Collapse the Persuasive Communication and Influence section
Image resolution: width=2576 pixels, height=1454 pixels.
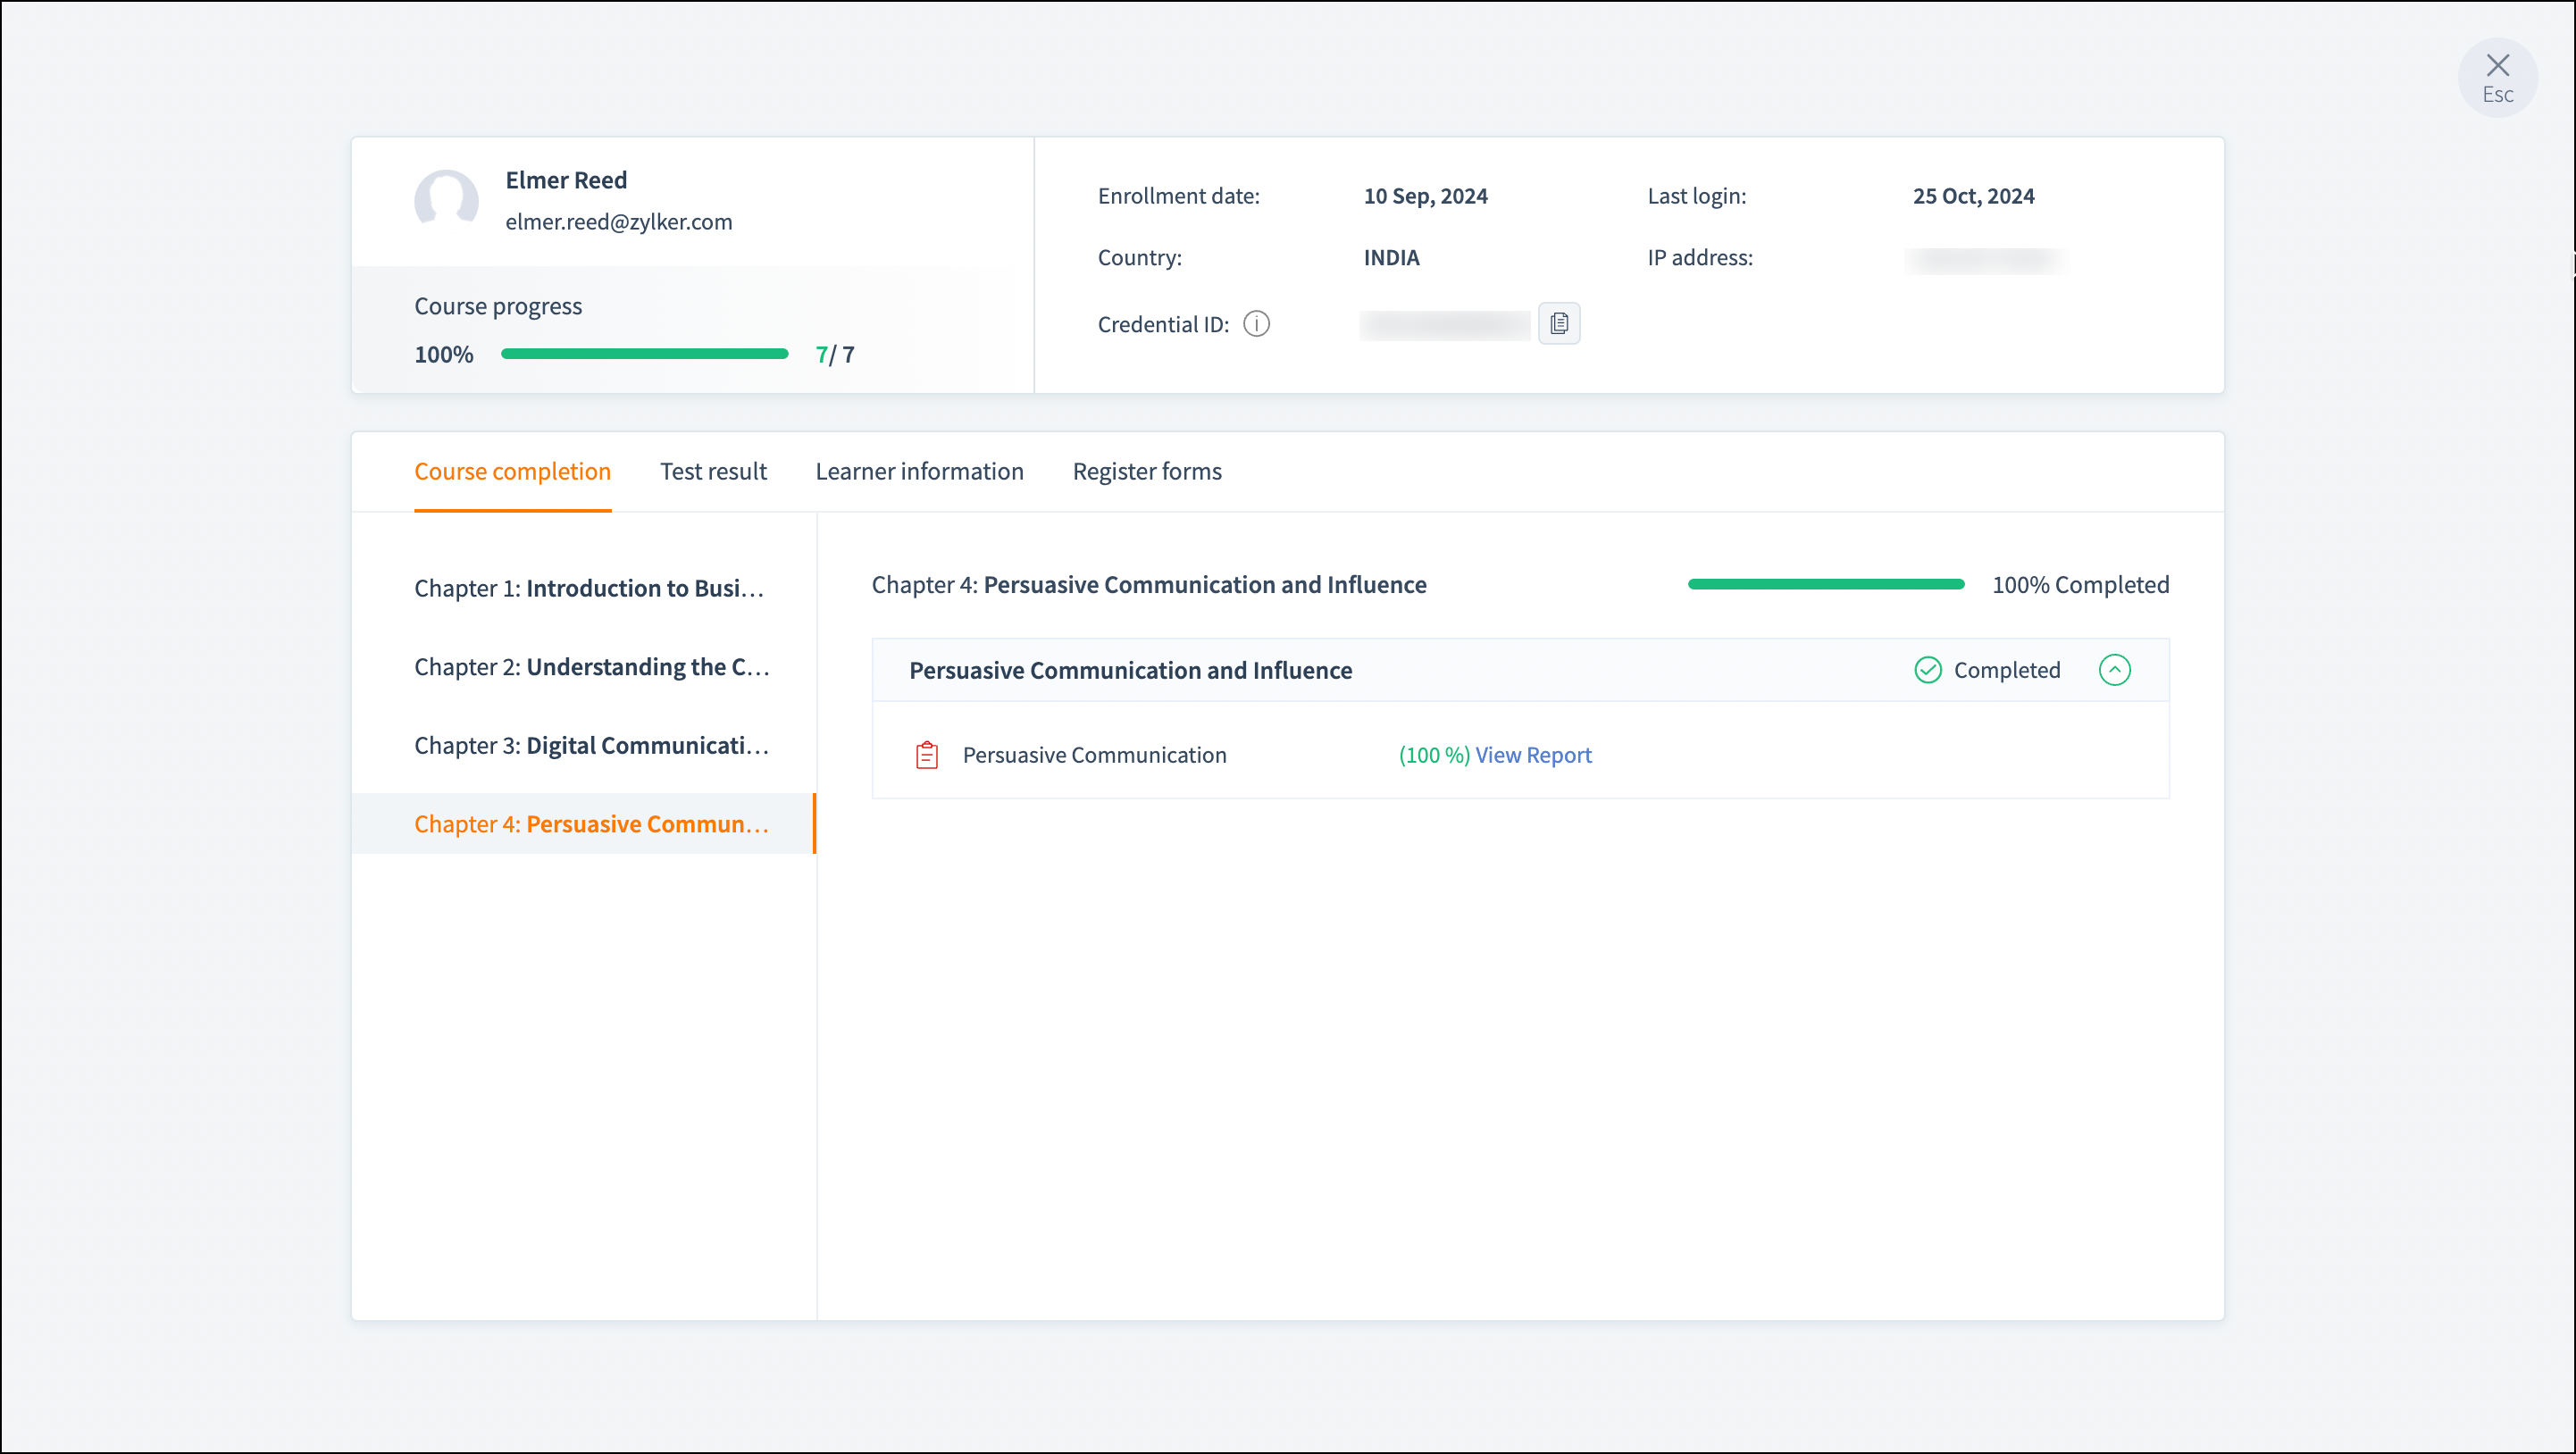tap(2114, 670)
